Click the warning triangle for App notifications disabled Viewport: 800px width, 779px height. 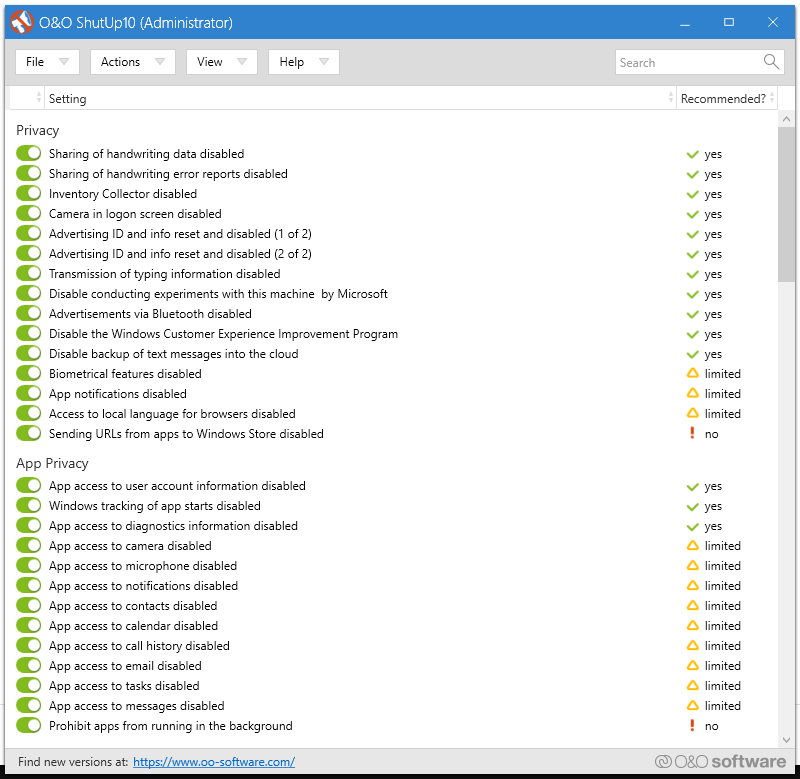tap(692, 393)
